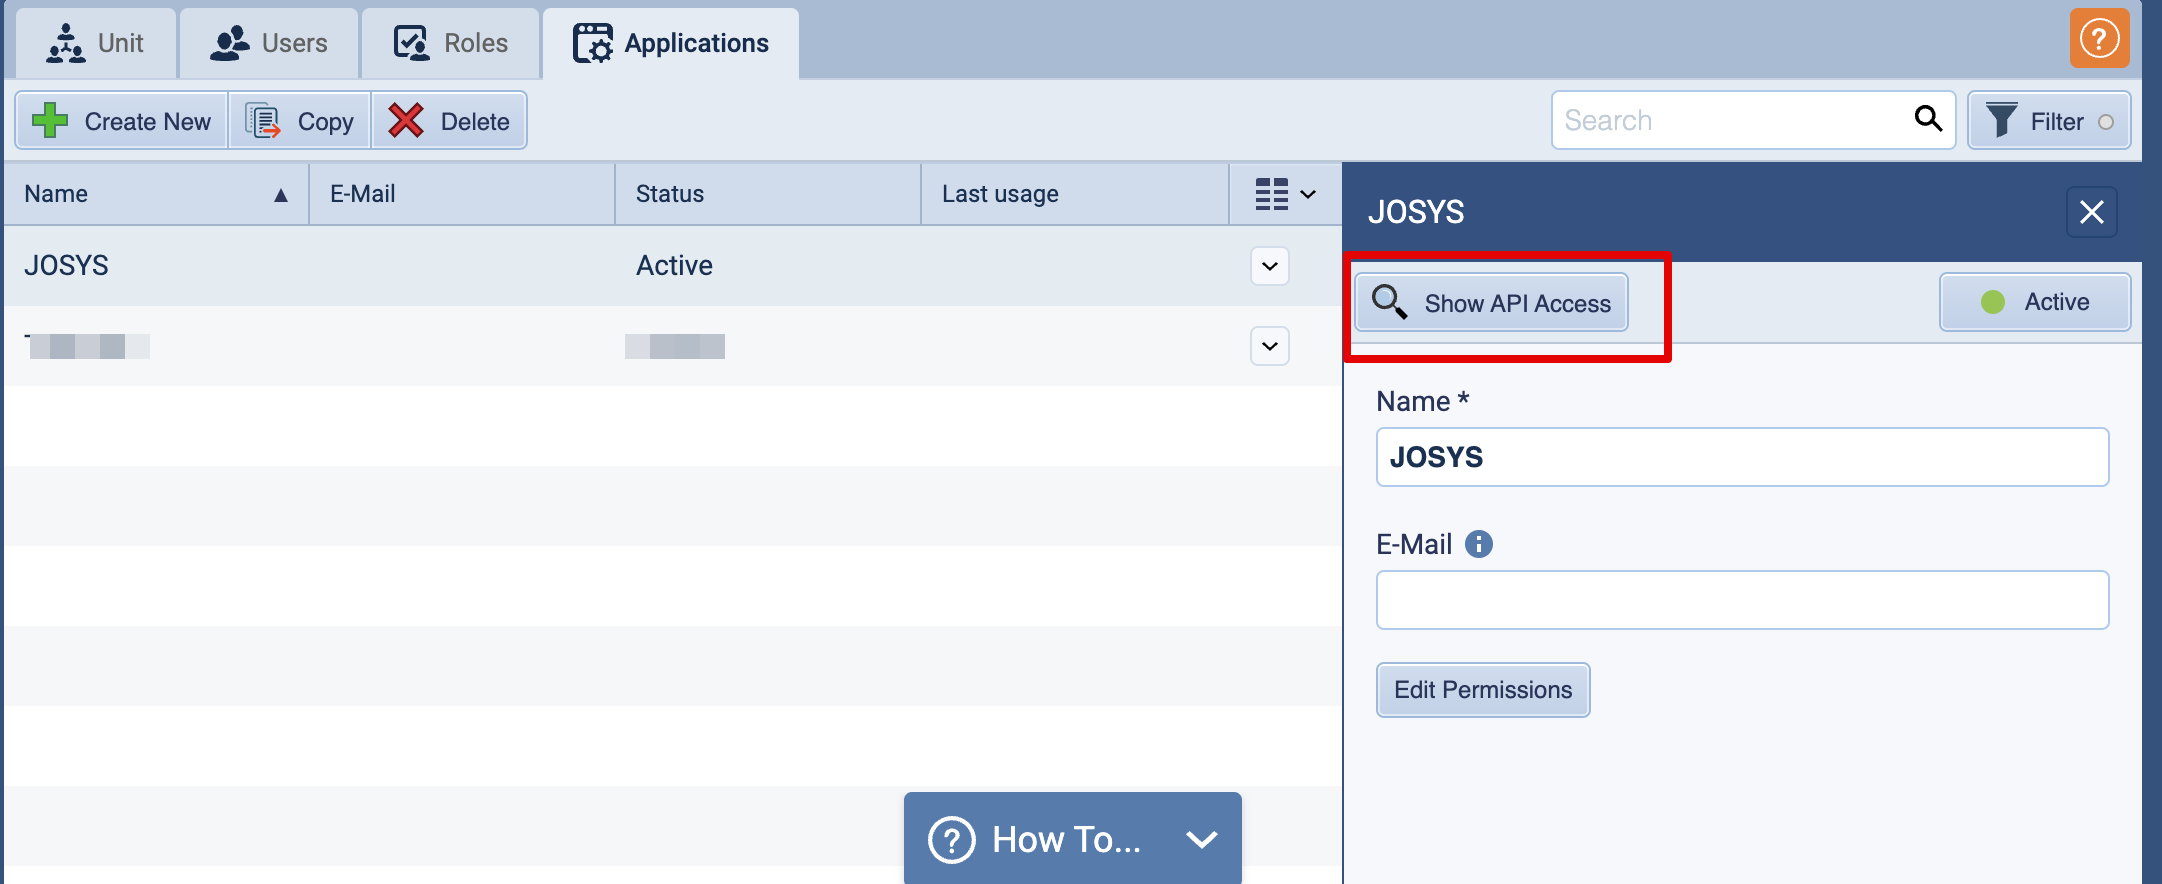Switch to the Roles tab
2162x884 pixels.
451,43
